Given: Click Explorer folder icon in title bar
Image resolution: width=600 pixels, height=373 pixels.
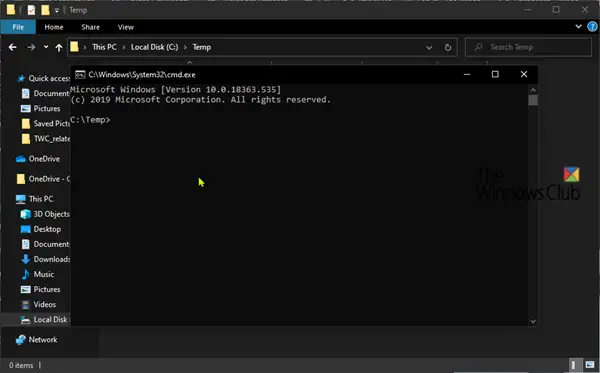Looking at the screenshot, I should [11, 10].
